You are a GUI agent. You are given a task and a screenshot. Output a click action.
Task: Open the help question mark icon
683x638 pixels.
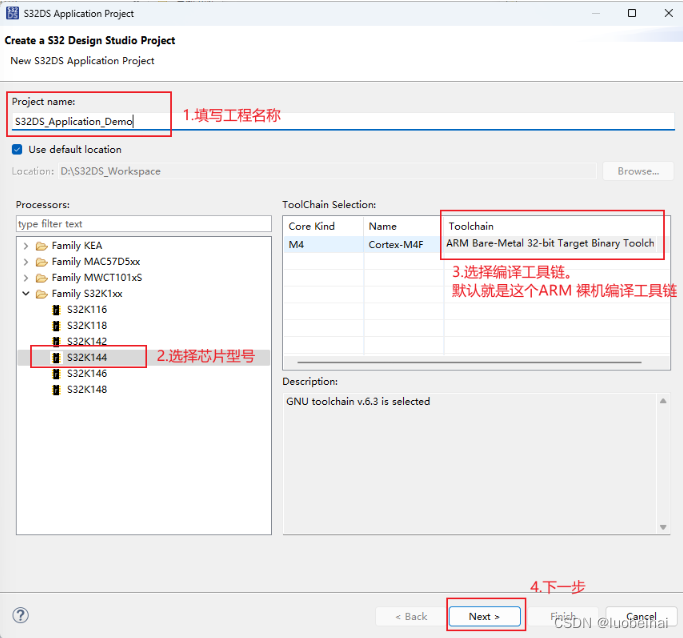20,615
